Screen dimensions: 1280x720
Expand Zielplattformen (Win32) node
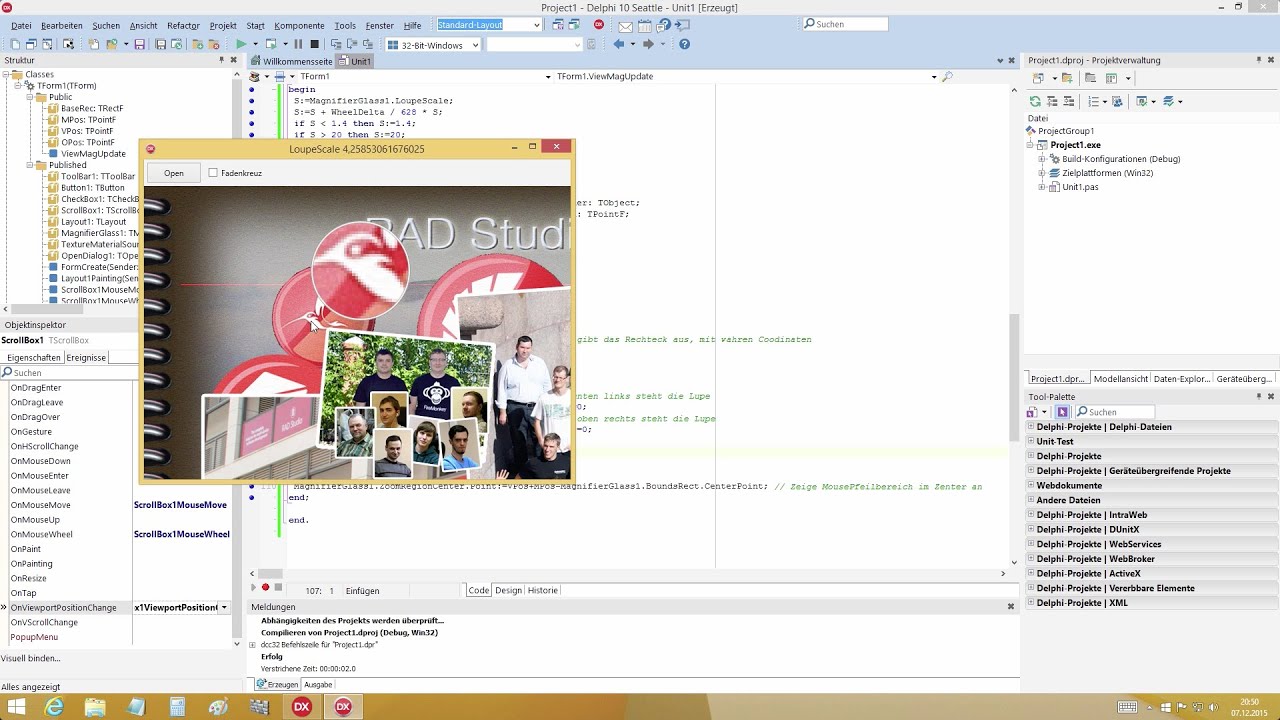pyautogui.click(x=1042, y=173)
